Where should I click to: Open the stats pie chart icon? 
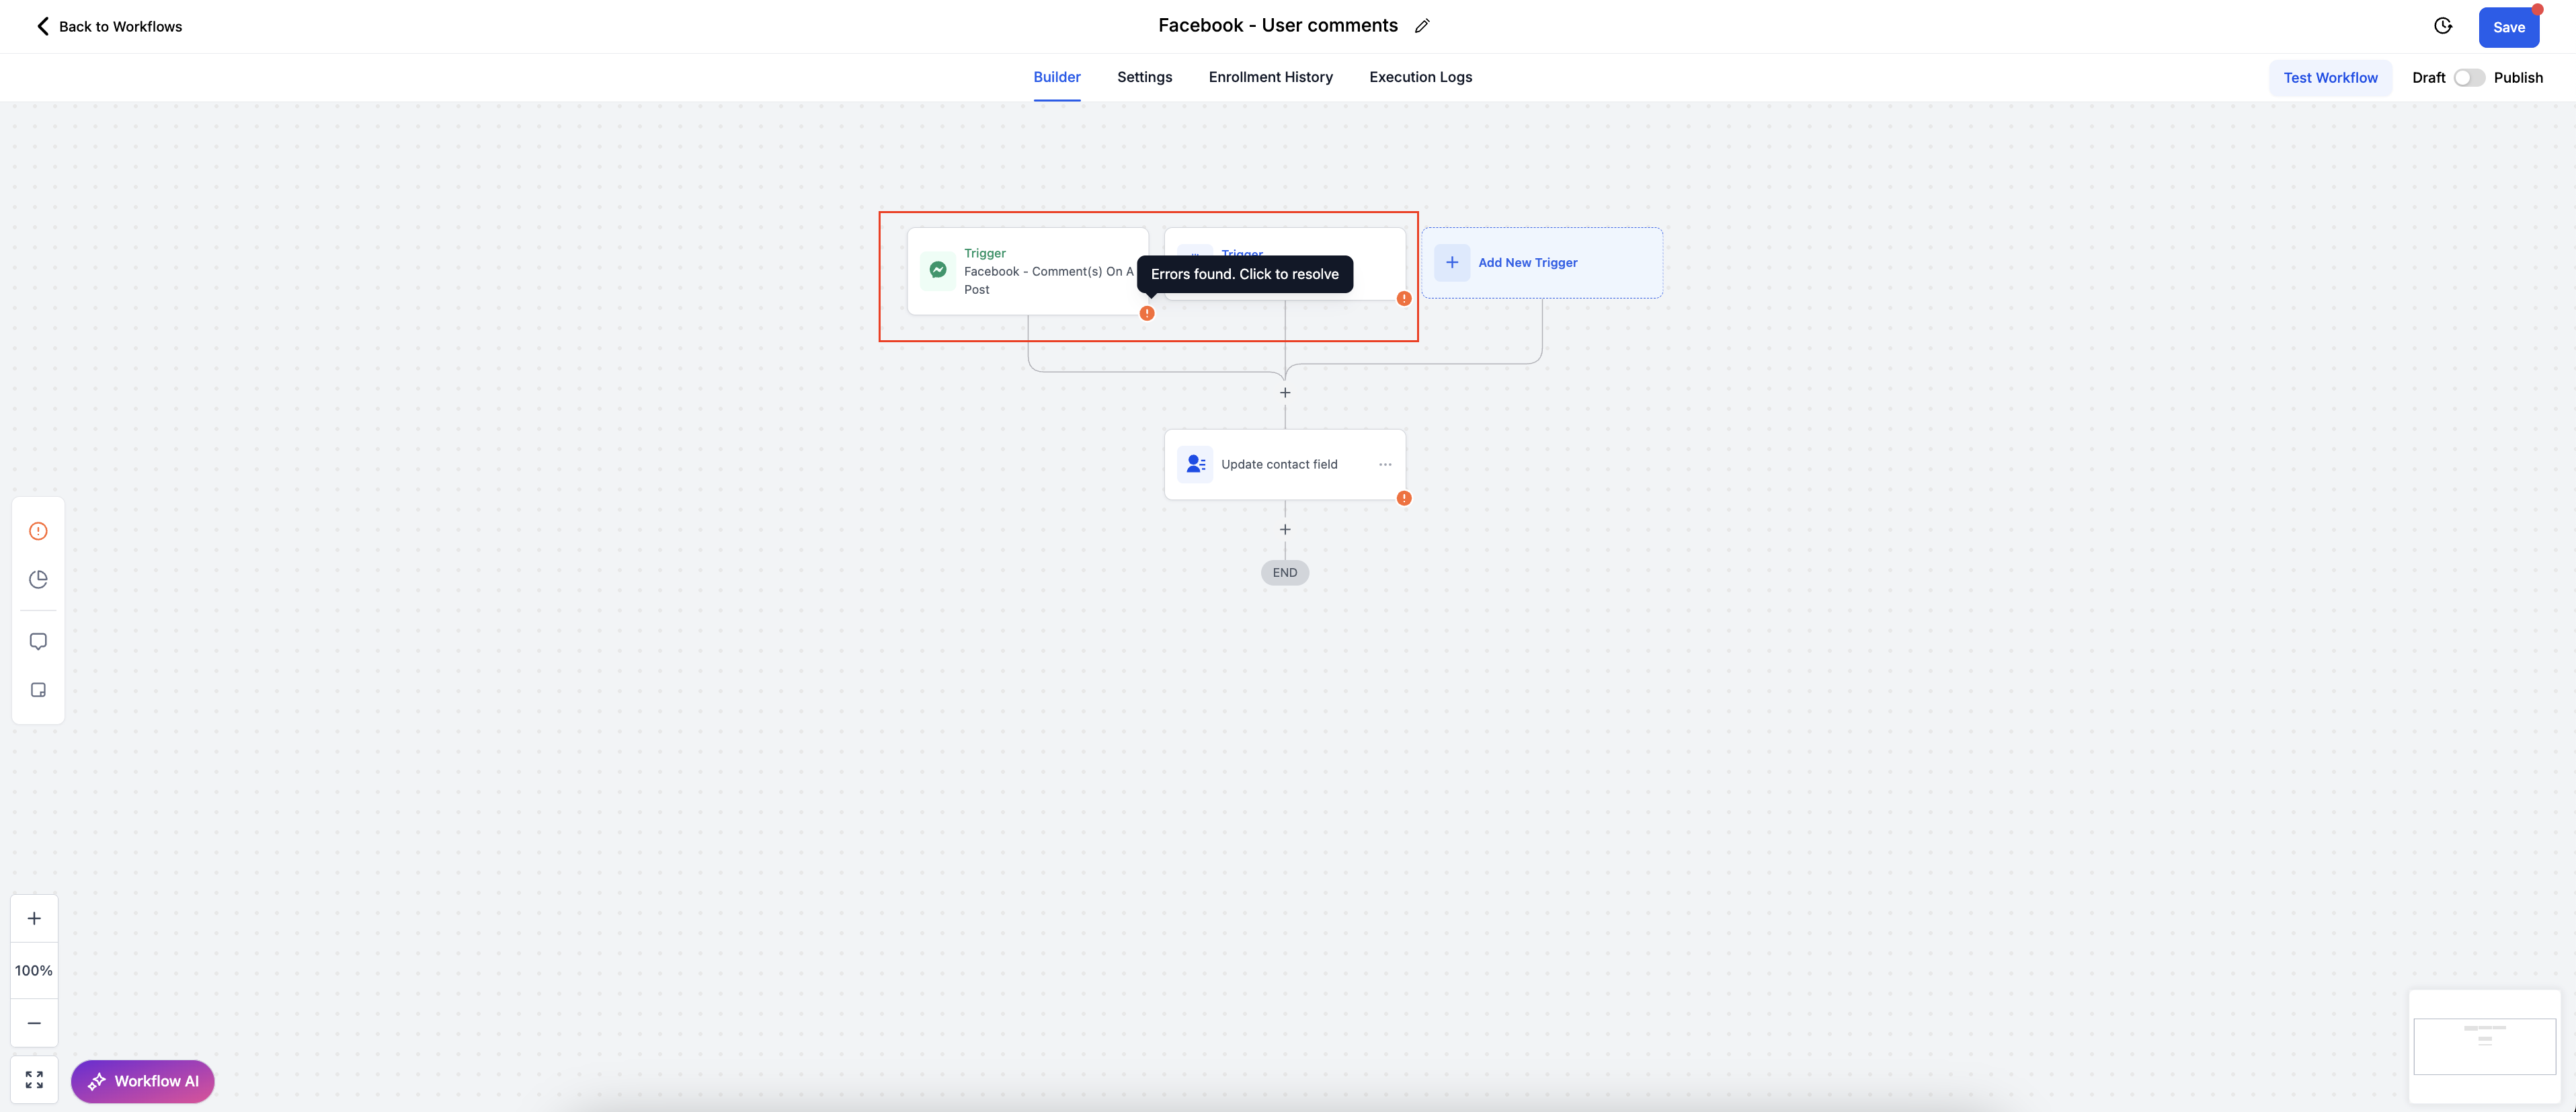38,580
